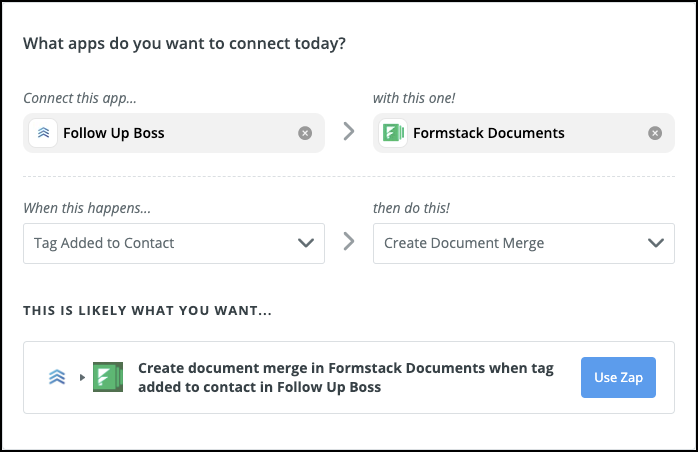Remove Formstack Documents with its X icon

[x=654, y=133]
